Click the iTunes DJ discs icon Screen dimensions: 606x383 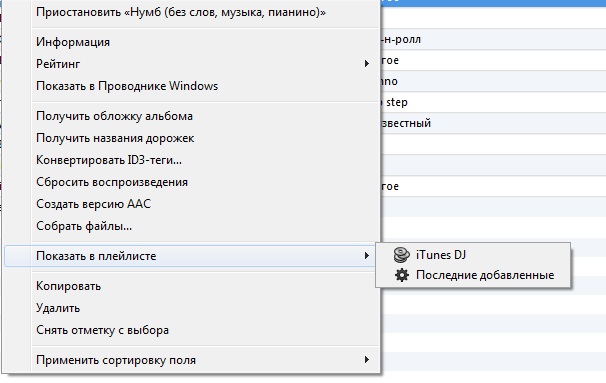[402, 255]
